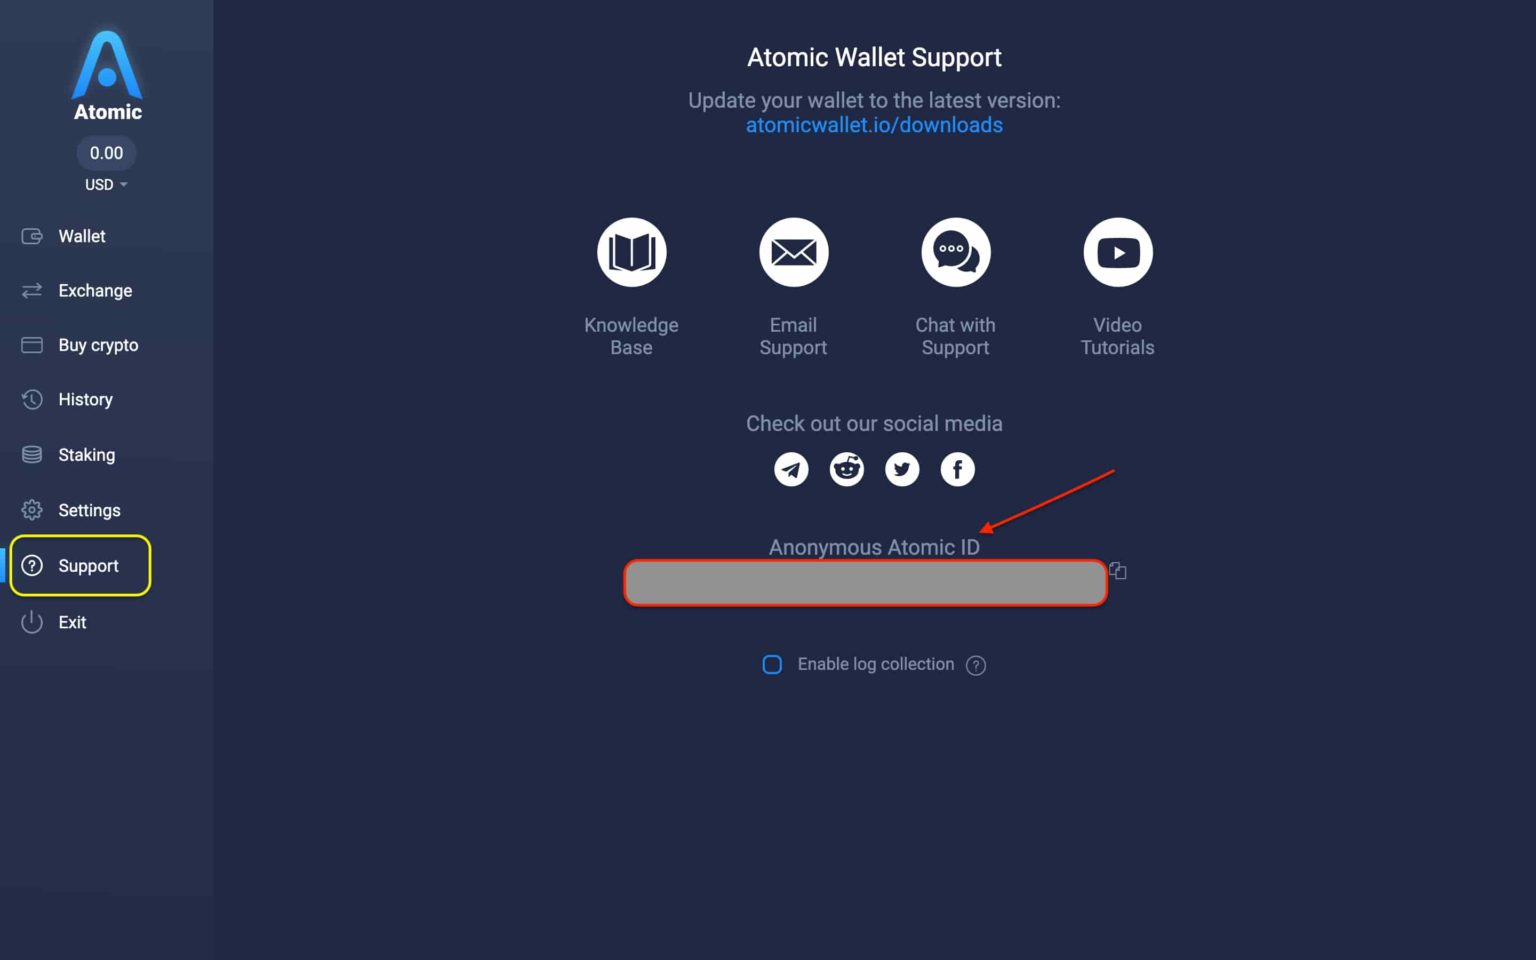Screen dimensions: 1536x960
Task: Click the Email Support envelope icon
Action: pyautogui.click(x=793, y=252)
